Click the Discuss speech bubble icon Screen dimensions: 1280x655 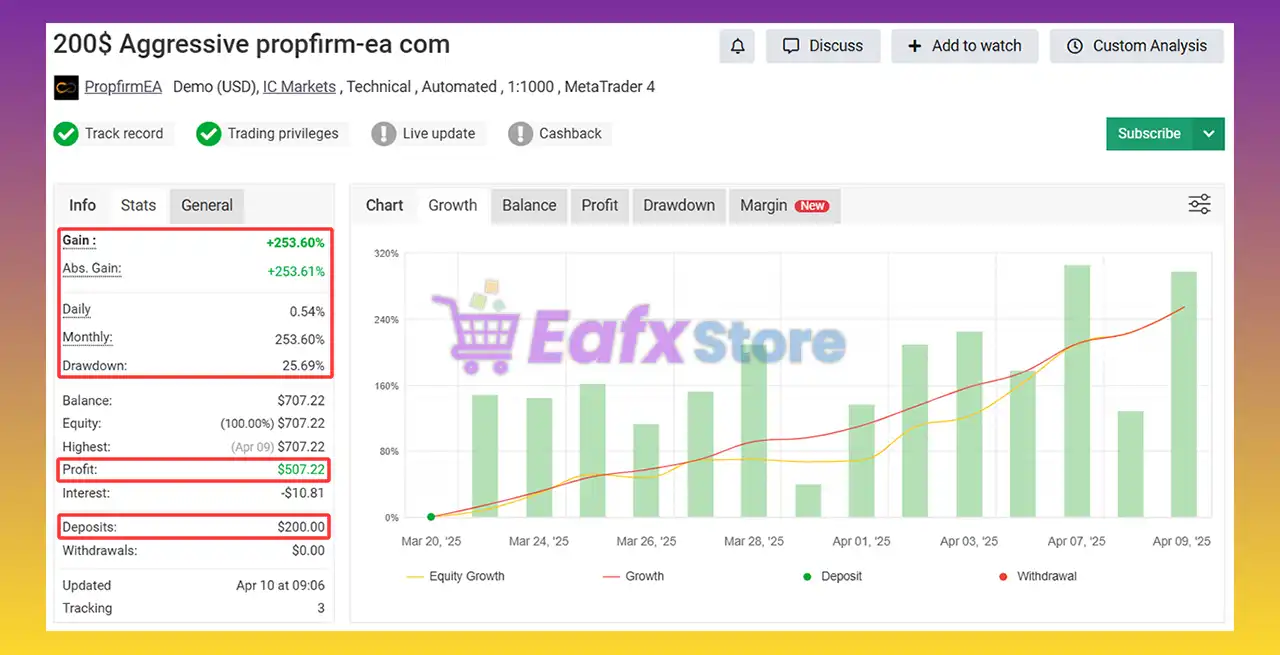pyautogui.click(x=791, y=45)
